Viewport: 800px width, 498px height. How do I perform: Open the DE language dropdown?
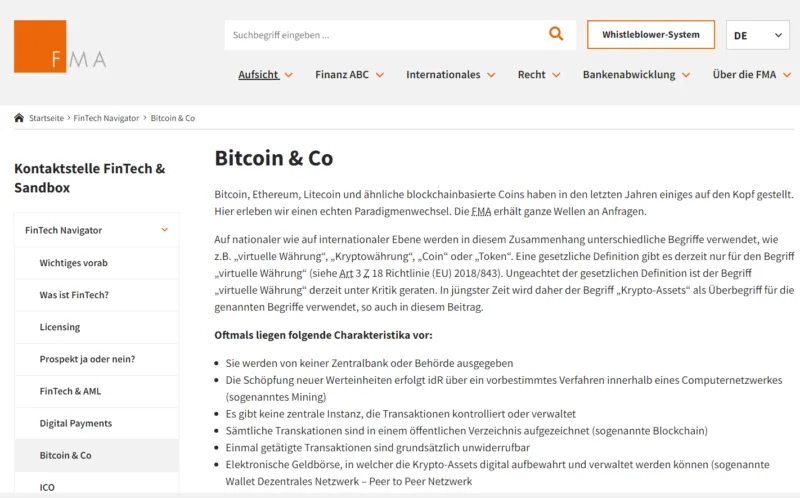pyautogui.click(x=759, y=35)
